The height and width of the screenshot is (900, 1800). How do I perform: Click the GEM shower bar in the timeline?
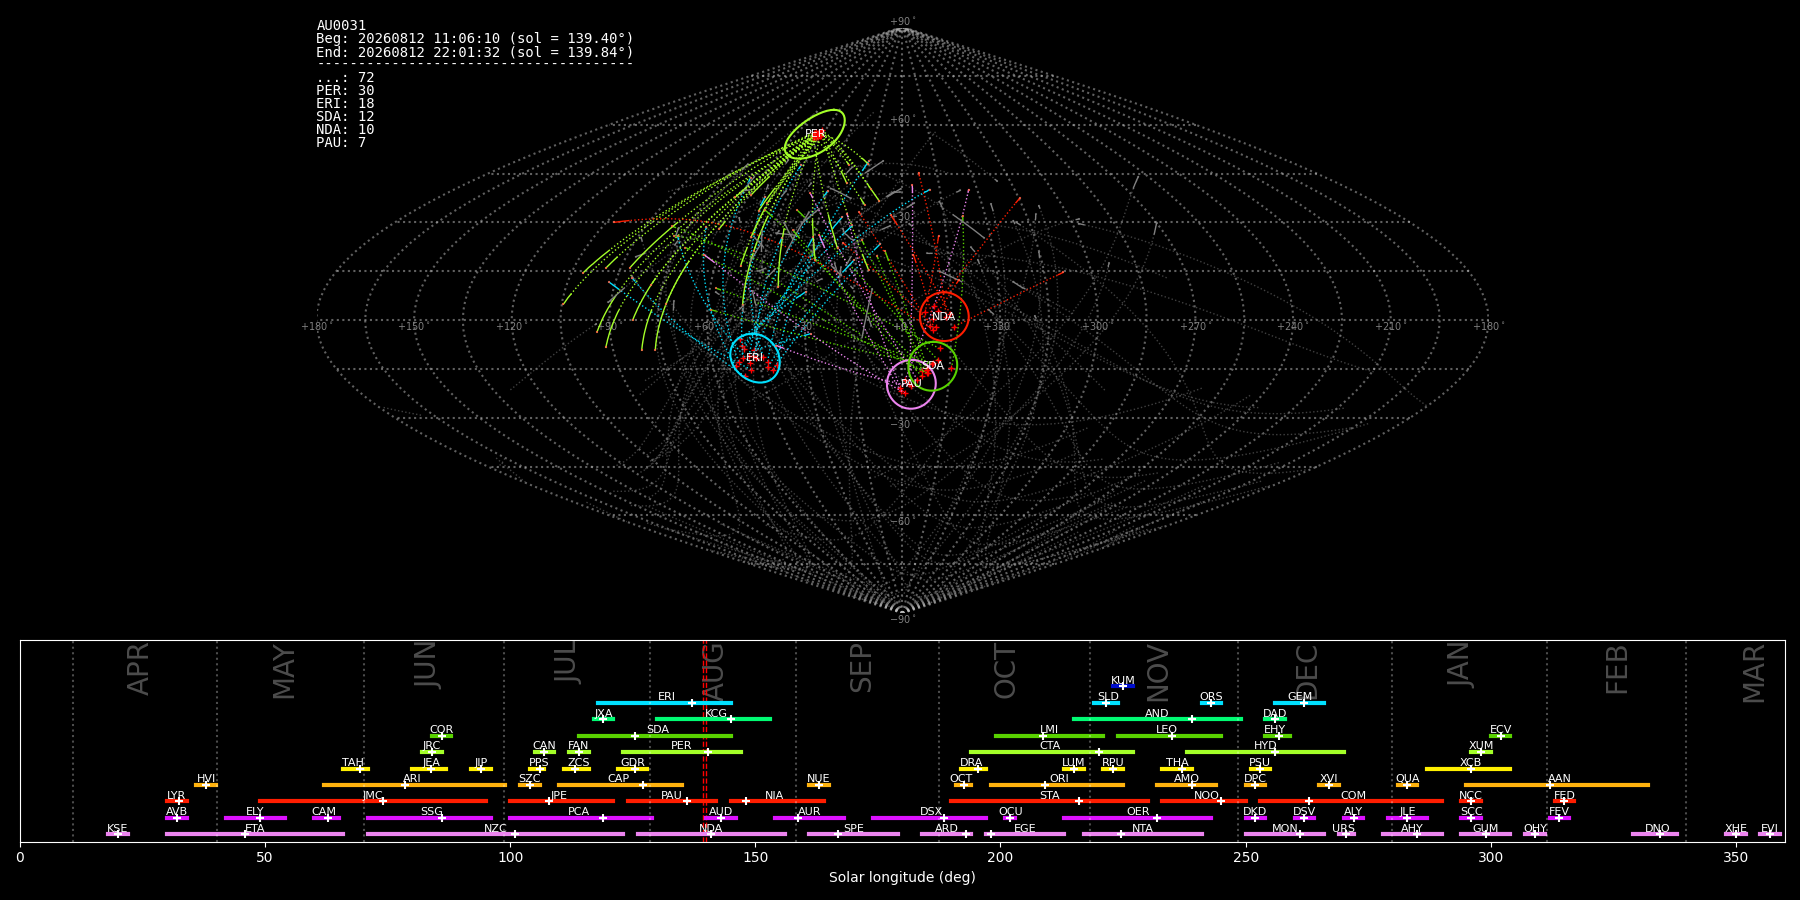pyautogui.click(x=1299, y=703)
